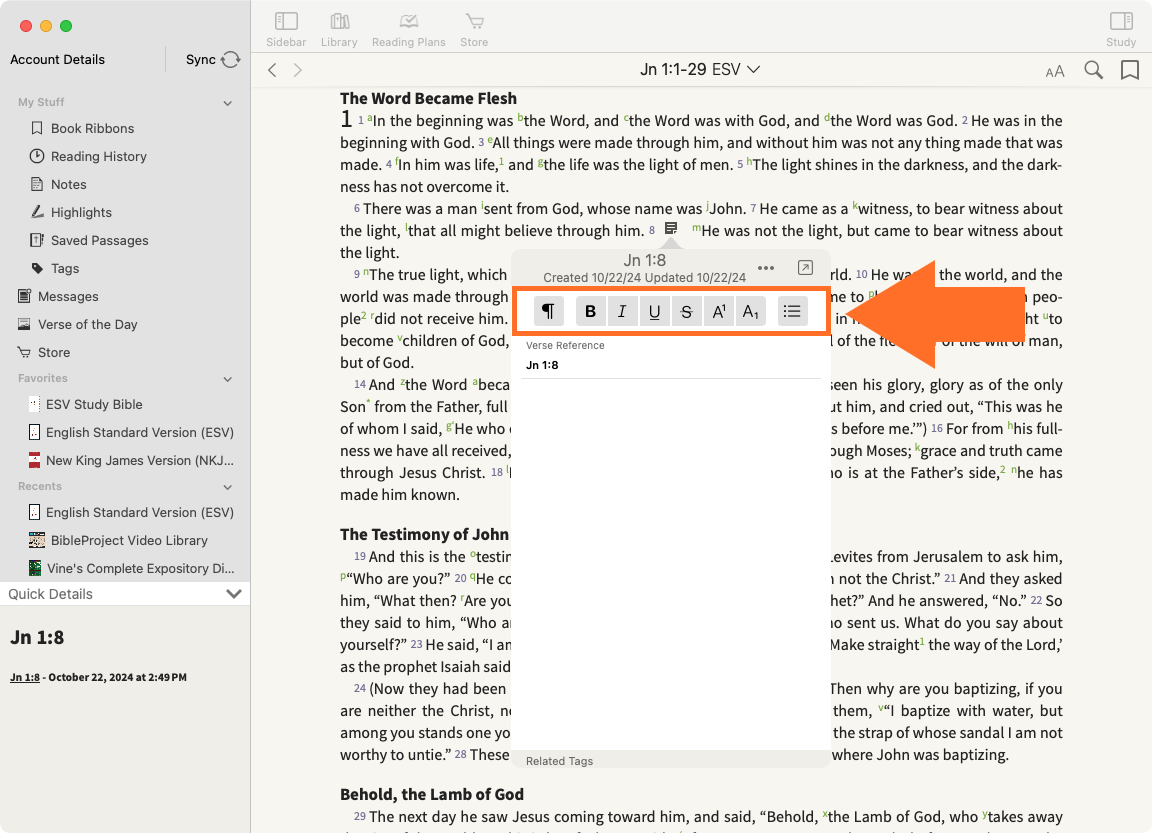Click the Jn 1:8 link in Quick Details
This screenshot has width=1152, height=833.
coord(25,677)
